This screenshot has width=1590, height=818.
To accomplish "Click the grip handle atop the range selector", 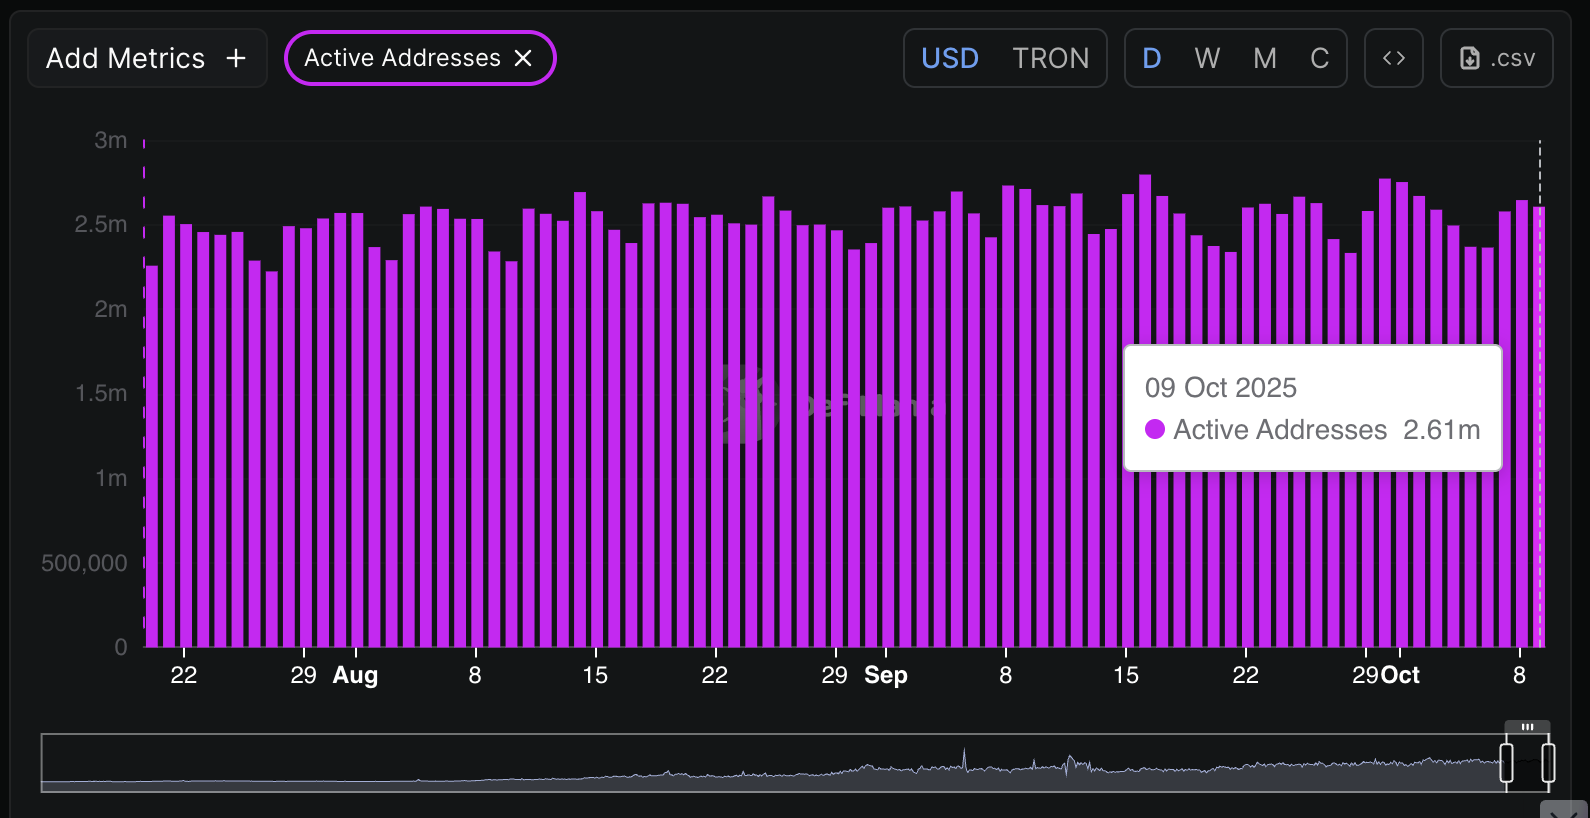I will [1527, 727].
